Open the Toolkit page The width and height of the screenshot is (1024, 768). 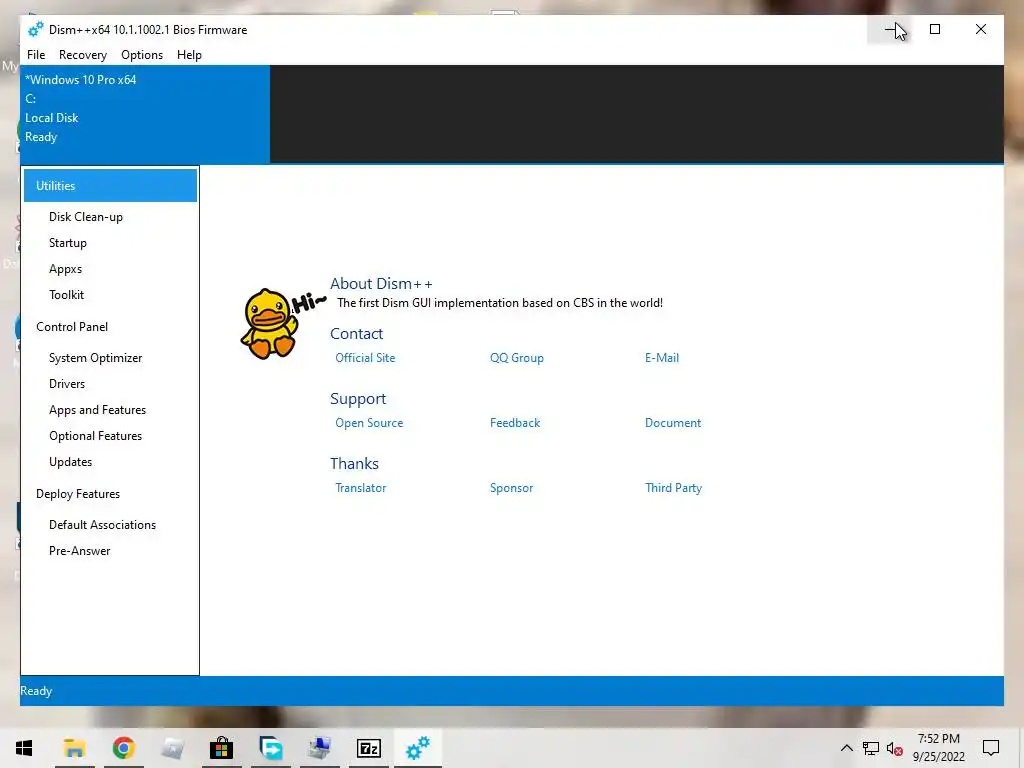click(67, 295)
